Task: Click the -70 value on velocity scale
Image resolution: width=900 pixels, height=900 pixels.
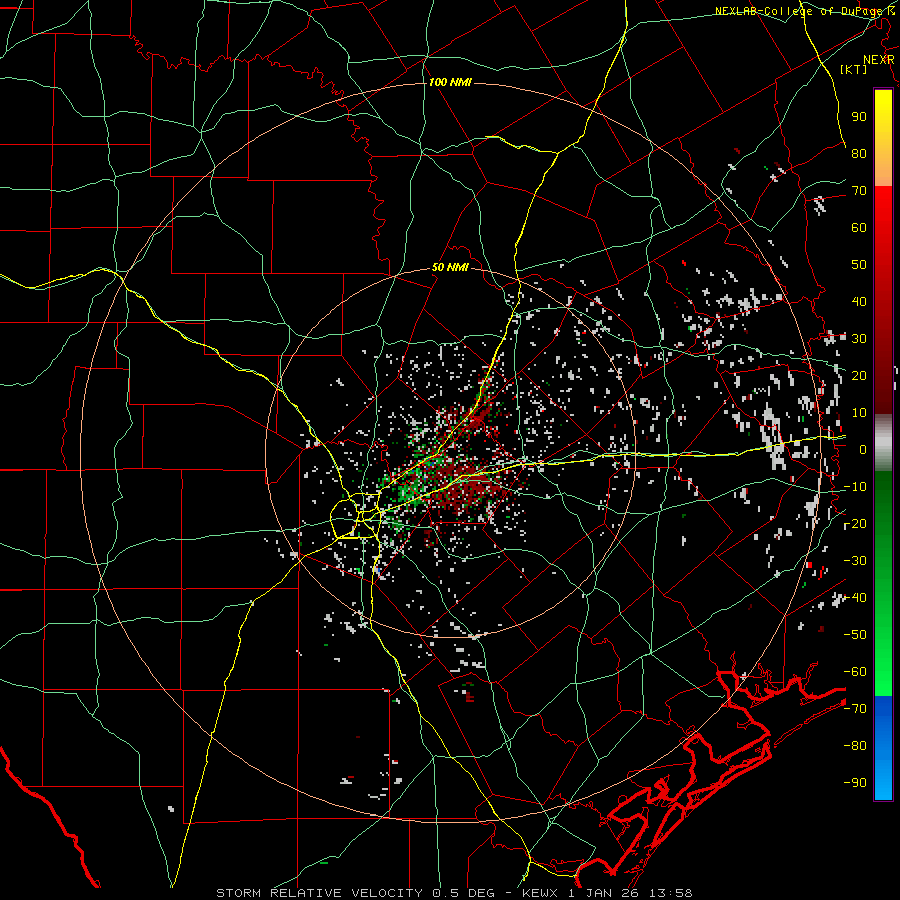Action: tap(855, 709)
